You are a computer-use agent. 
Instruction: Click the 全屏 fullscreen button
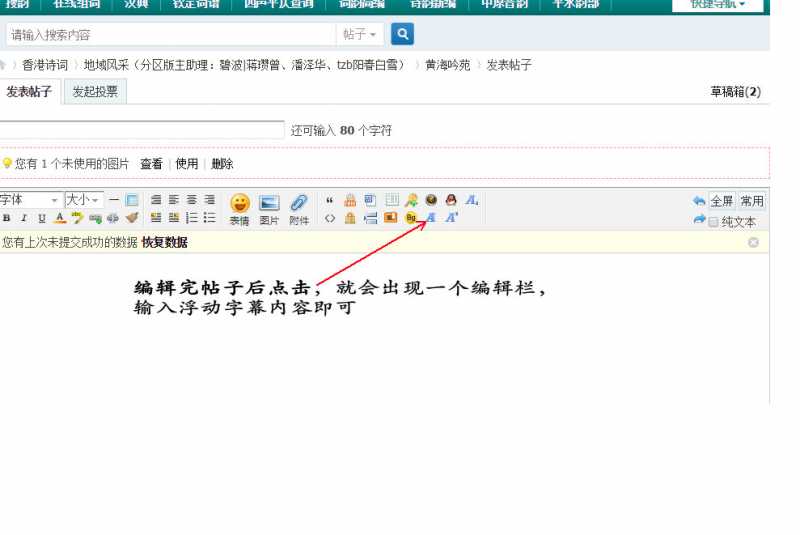click(x=721, y=201)
